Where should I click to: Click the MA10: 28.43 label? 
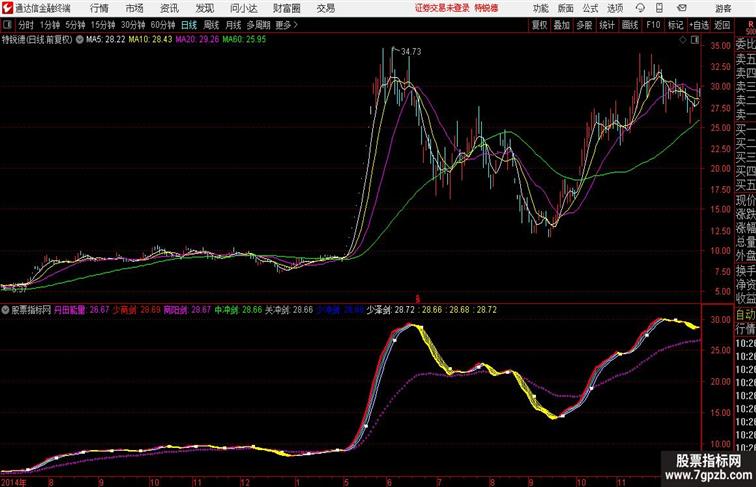click(150, 40)
